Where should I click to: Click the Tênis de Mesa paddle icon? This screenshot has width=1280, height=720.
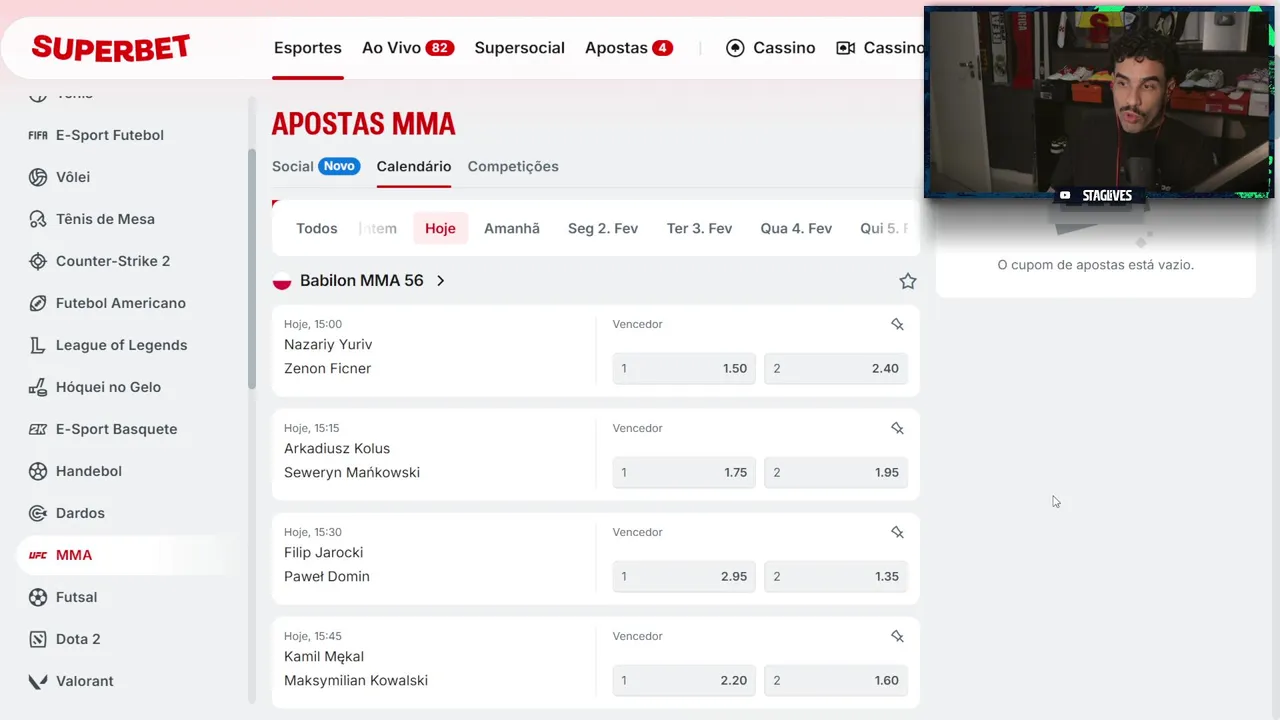(x=38, y=219)
